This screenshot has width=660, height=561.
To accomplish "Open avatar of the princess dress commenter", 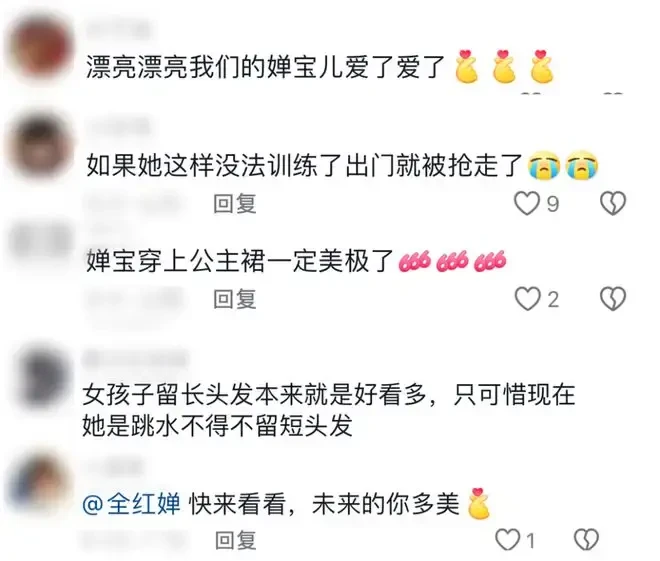I will (40, 242).
